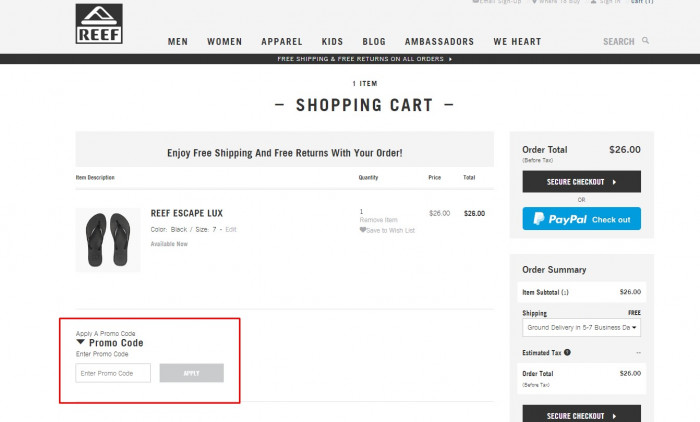The height and width of the screenshot is (422, 700).
Task: Click the Enter Promo Code input field
Action: tap(113, 373)
